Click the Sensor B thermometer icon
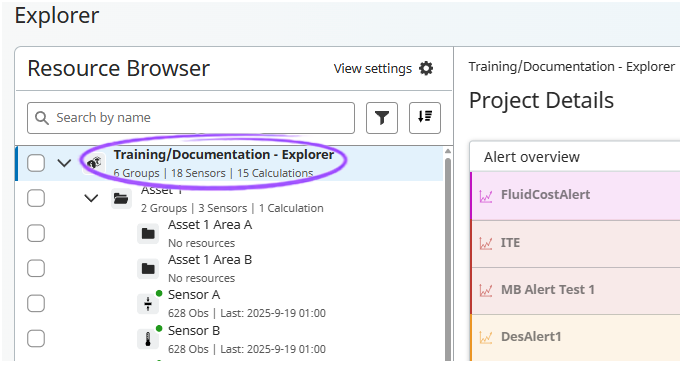 coord(148,339)
